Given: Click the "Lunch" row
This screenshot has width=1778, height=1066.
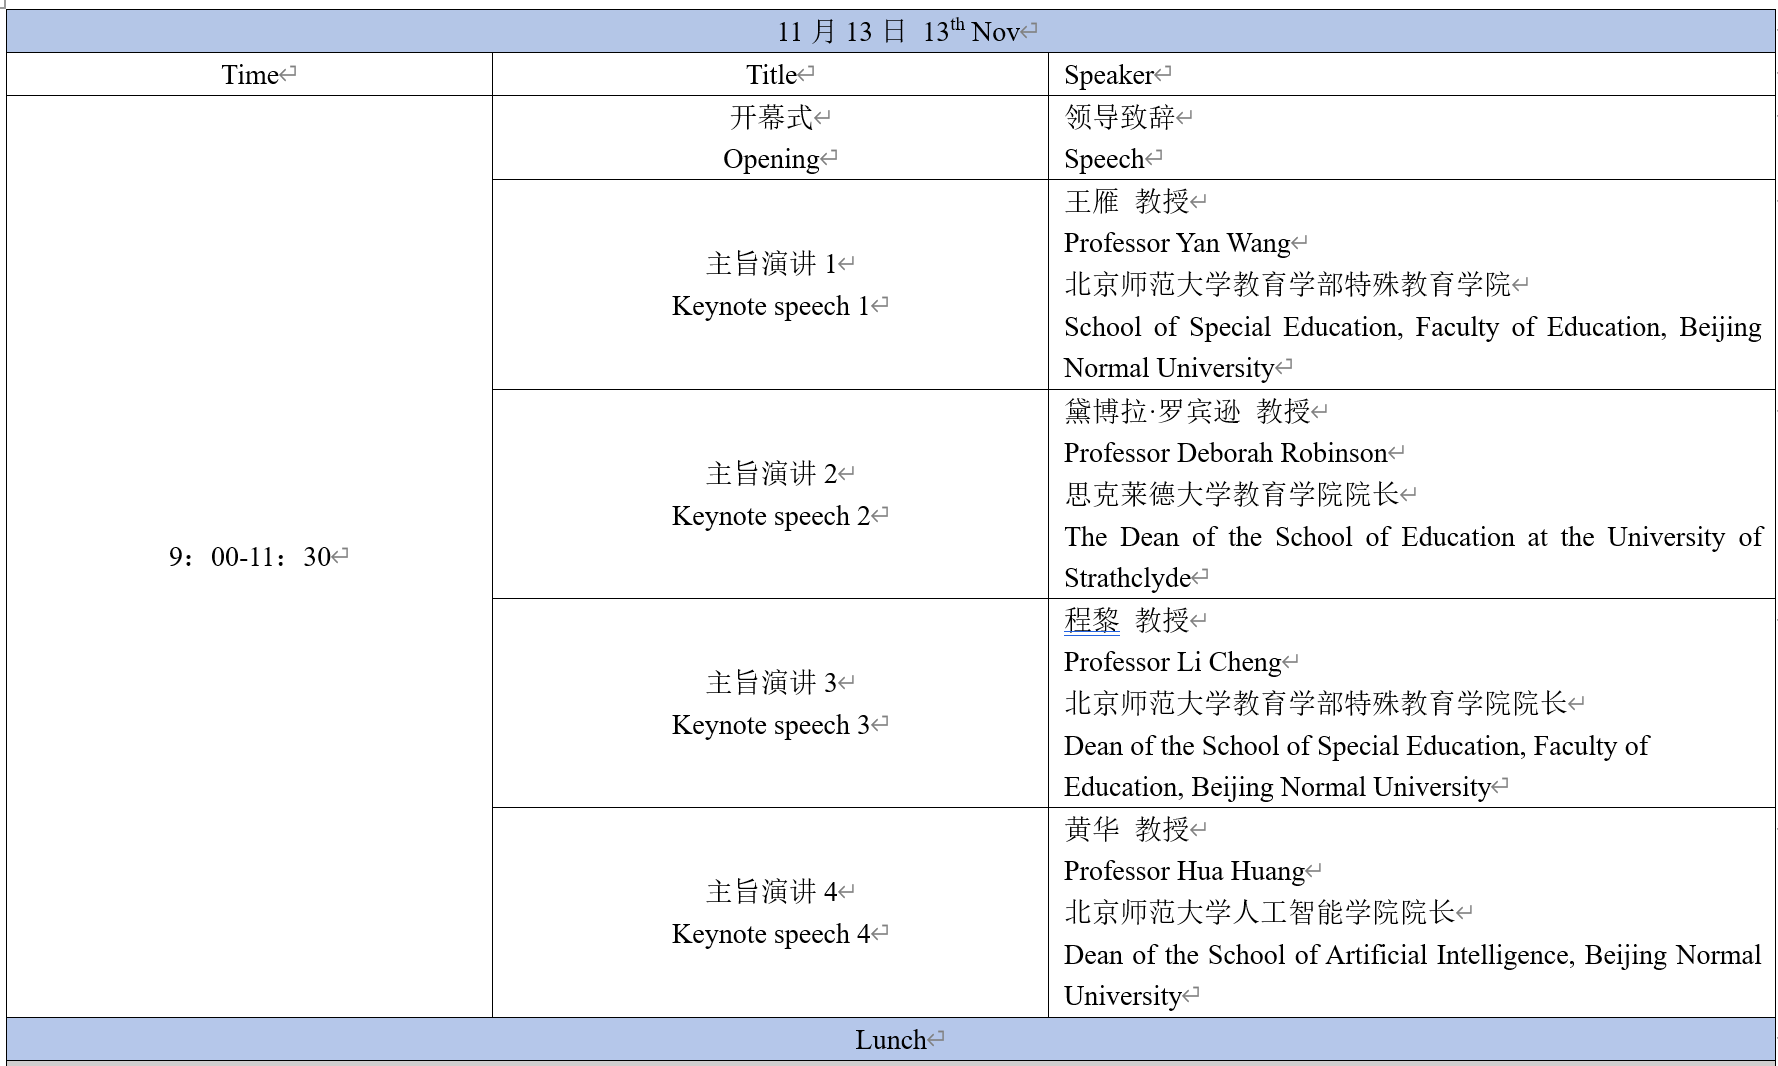Looking at the screenshot, I should (x=890, y=1040).
